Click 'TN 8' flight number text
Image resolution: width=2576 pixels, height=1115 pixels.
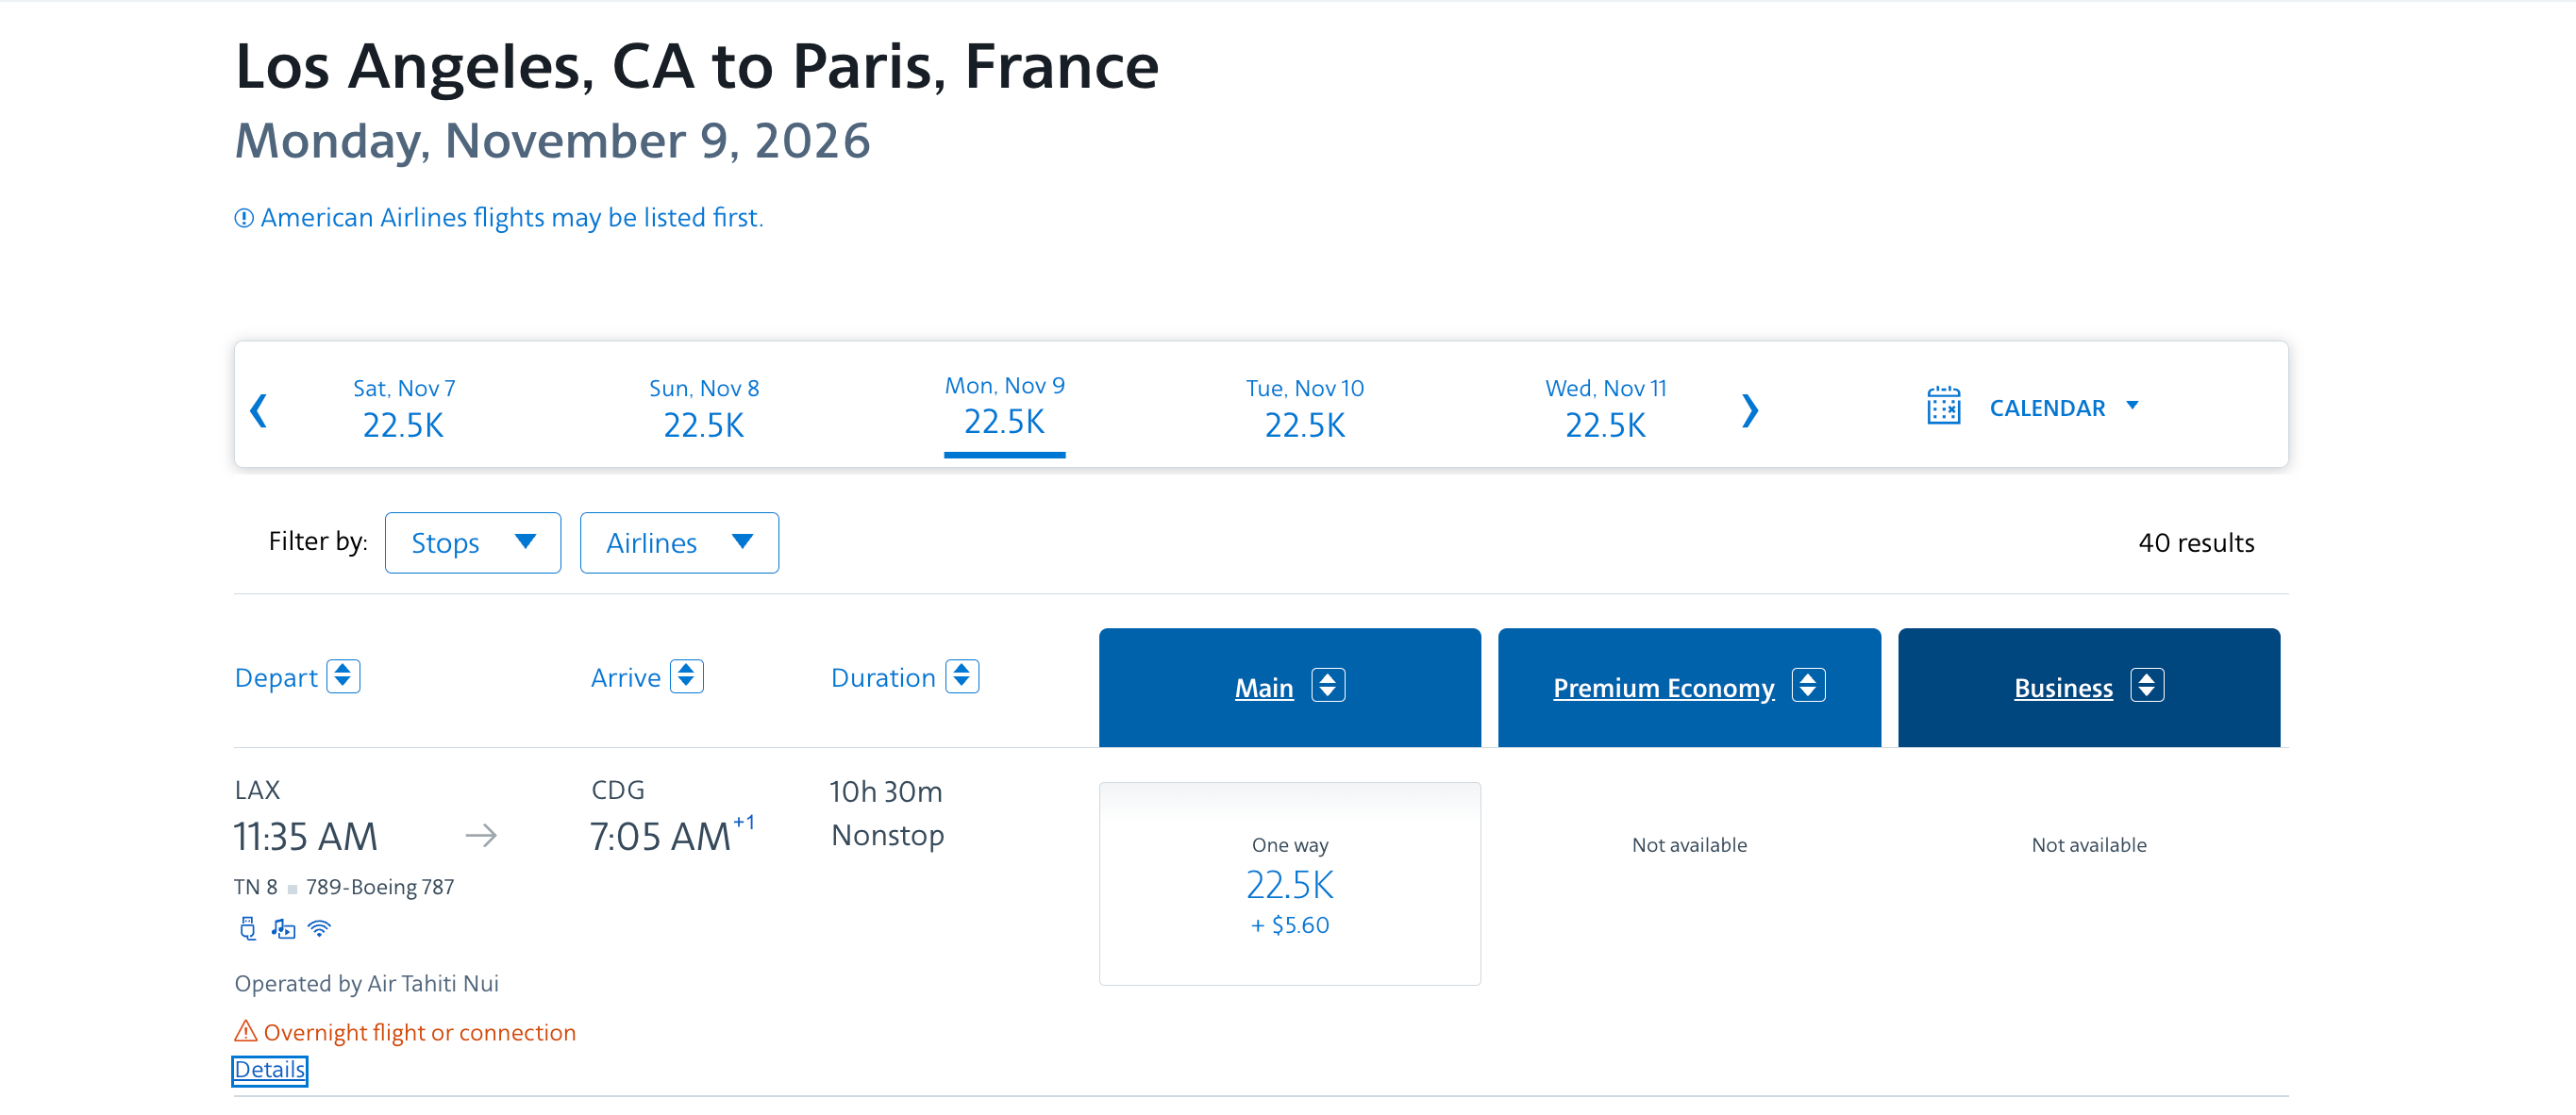click(x=256, y=887)
